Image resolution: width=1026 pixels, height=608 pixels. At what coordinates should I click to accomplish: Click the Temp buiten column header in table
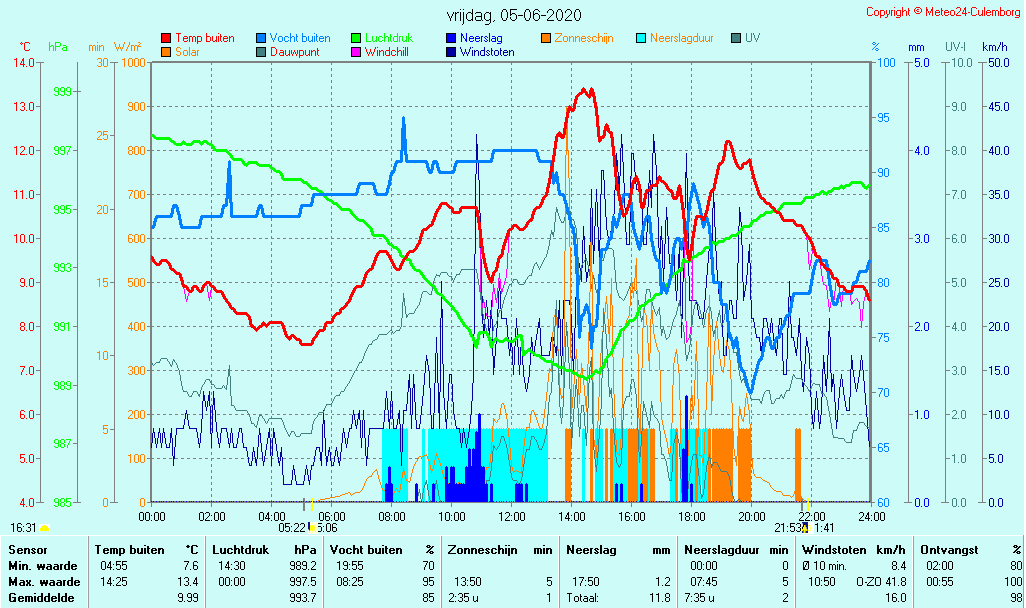pyautogui.click(x=130, y=550)
